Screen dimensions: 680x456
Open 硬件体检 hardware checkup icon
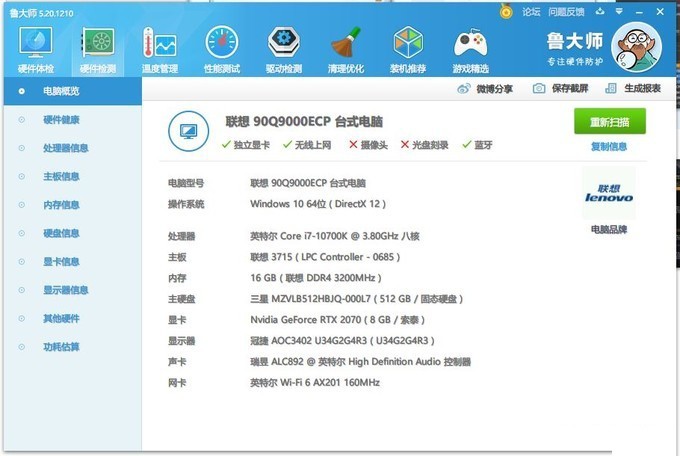point(36,49)
